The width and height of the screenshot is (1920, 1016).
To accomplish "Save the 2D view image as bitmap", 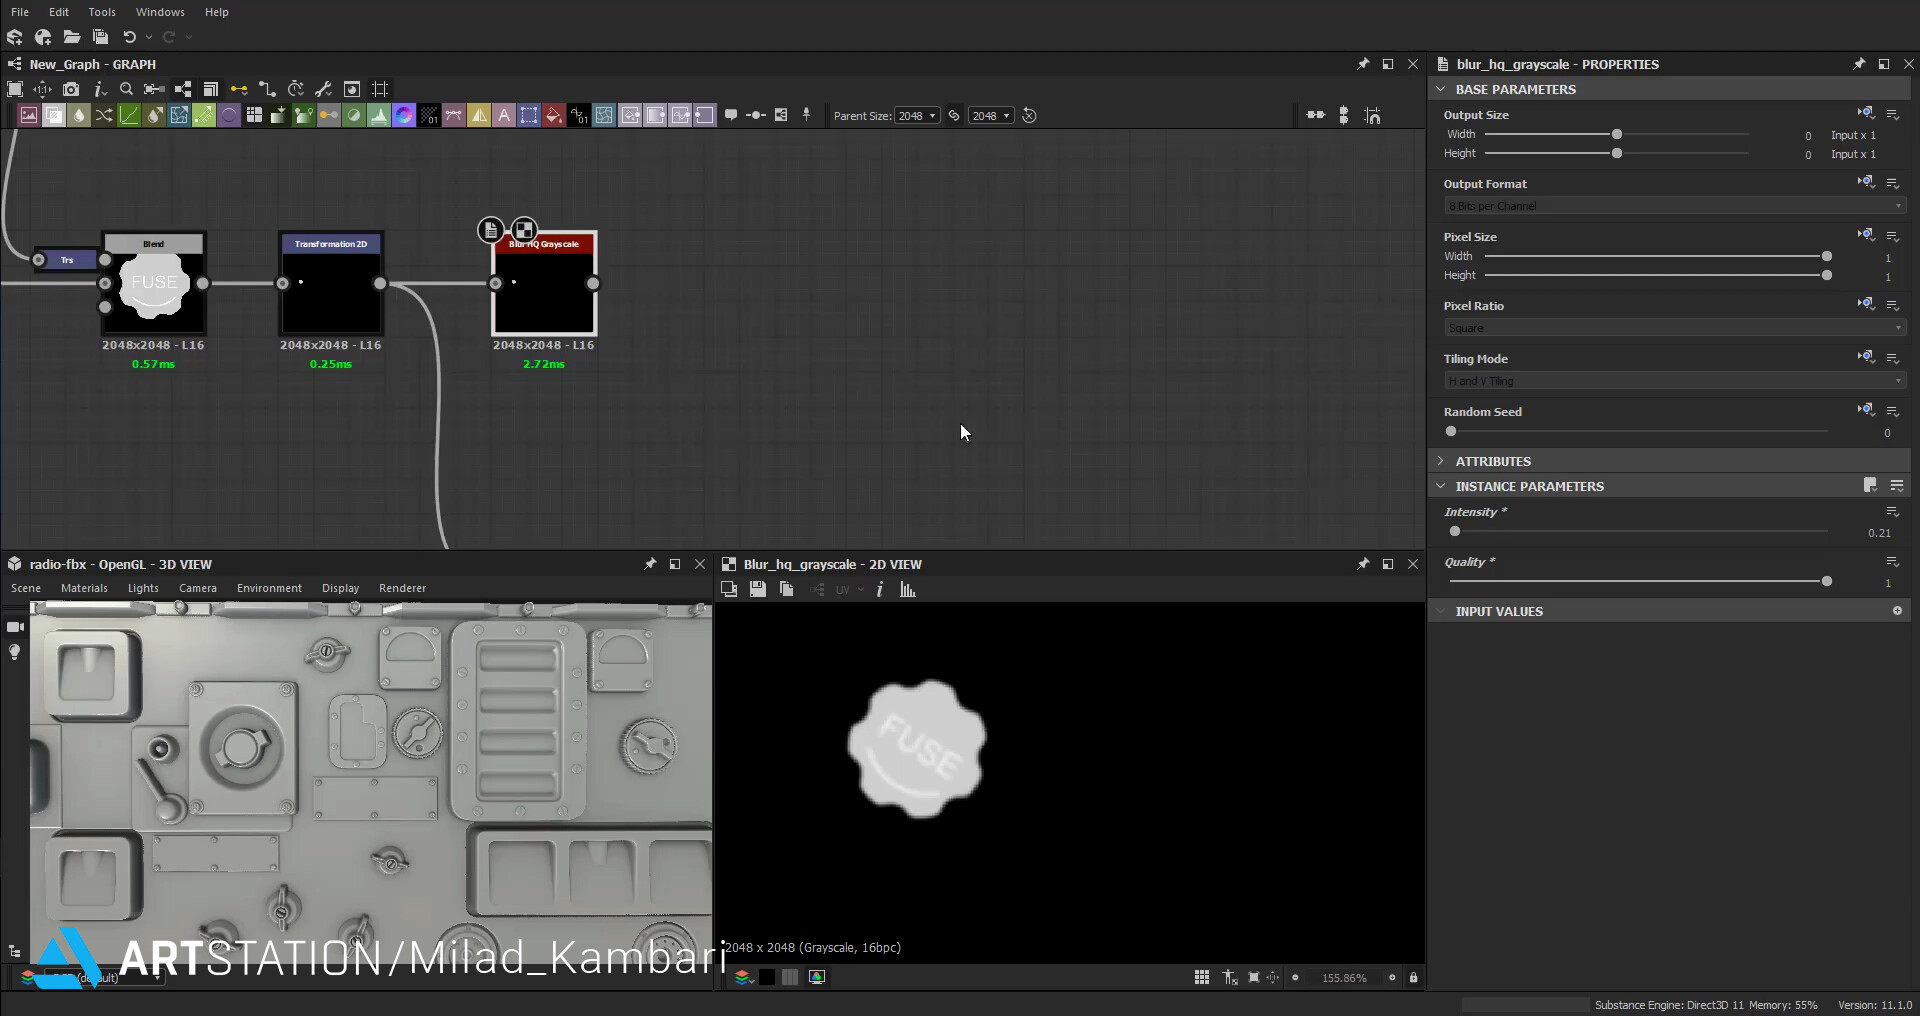I will (758, 590).
